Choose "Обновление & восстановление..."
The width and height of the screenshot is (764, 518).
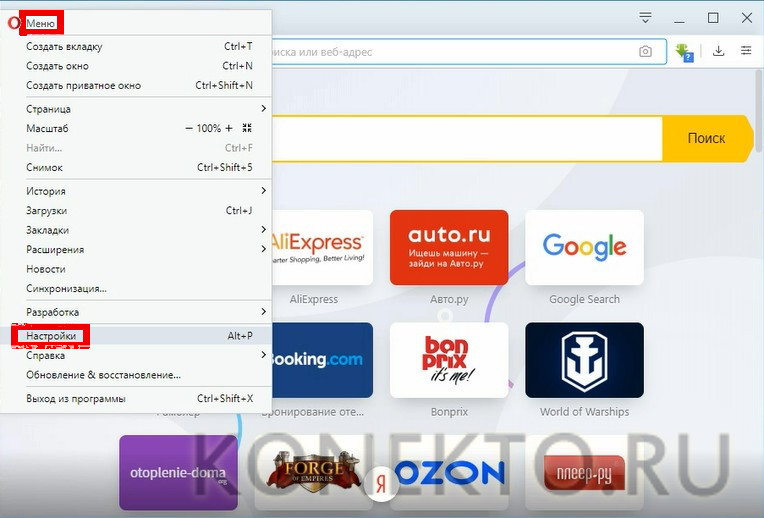click(136, 375)
